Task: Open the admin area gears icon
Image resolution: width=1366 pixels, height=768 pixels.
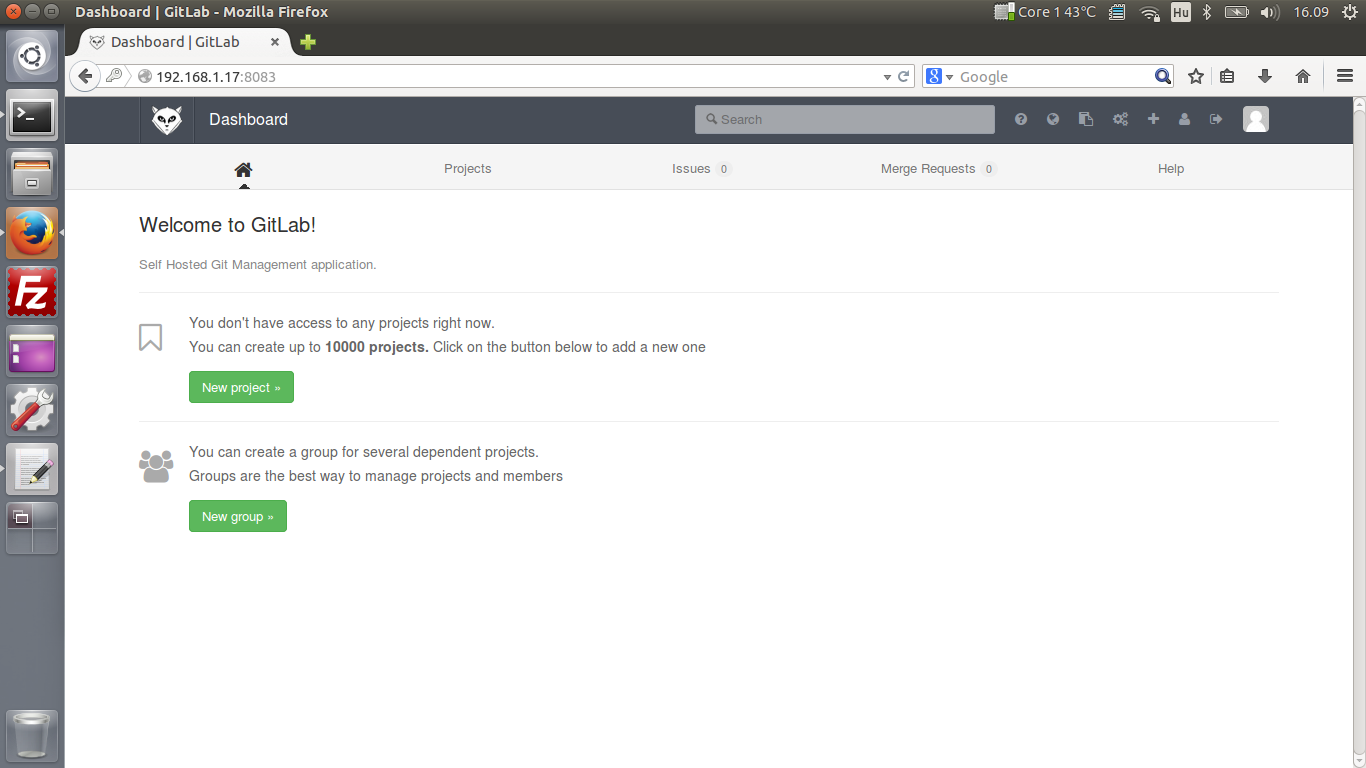Action: 1120,119
